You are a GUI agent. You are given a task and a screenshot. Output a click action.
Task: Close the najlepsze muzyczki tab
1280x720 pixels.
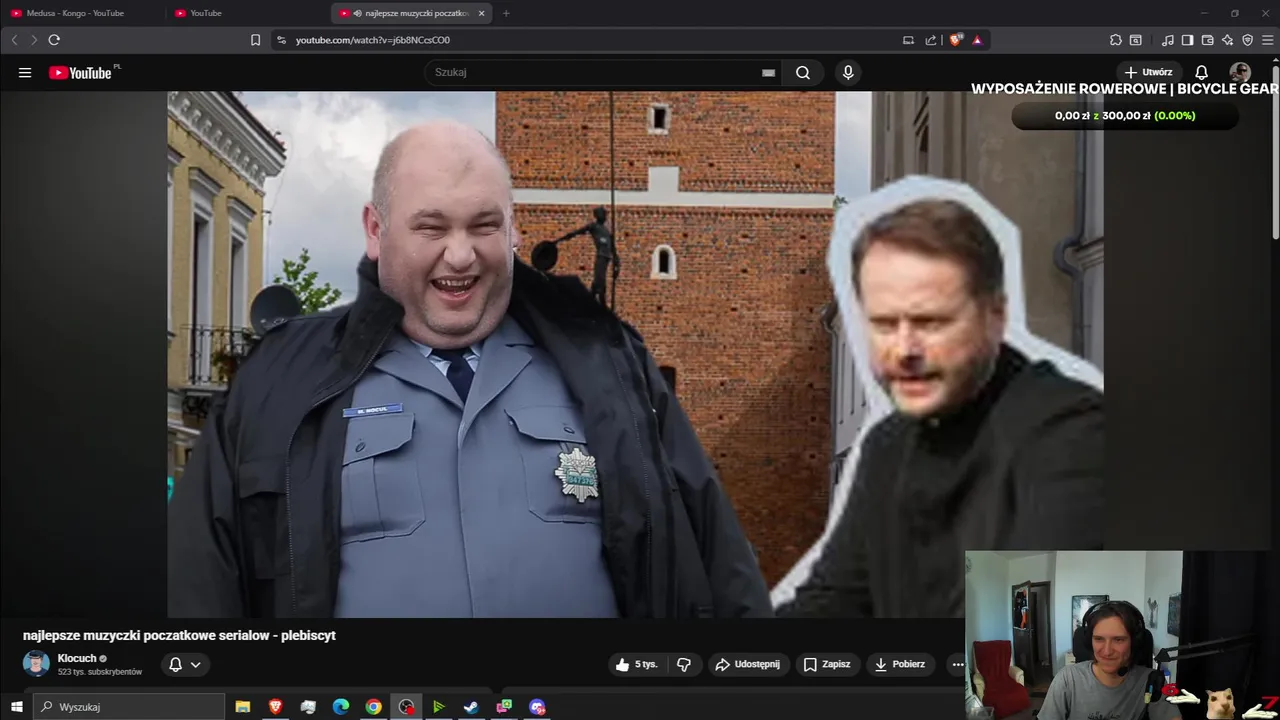(x=482, y=13)
